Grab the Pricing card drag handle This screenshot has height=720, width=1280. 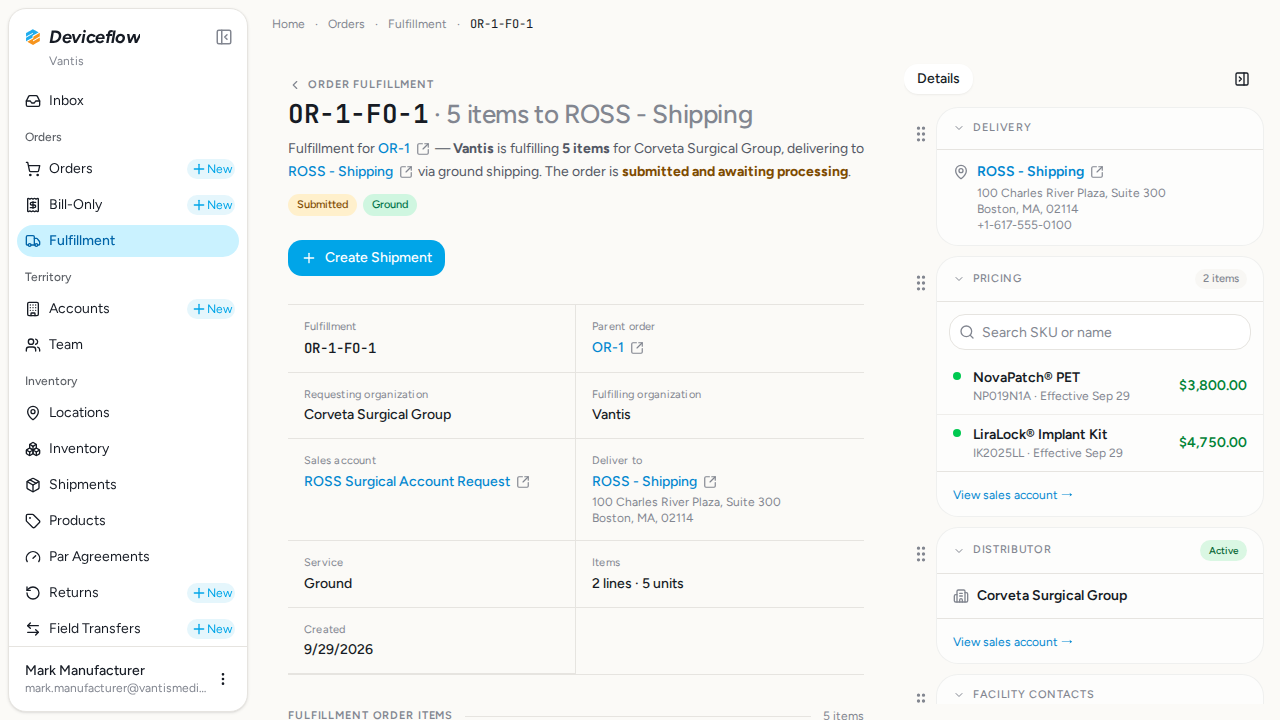tap(921, 284)
